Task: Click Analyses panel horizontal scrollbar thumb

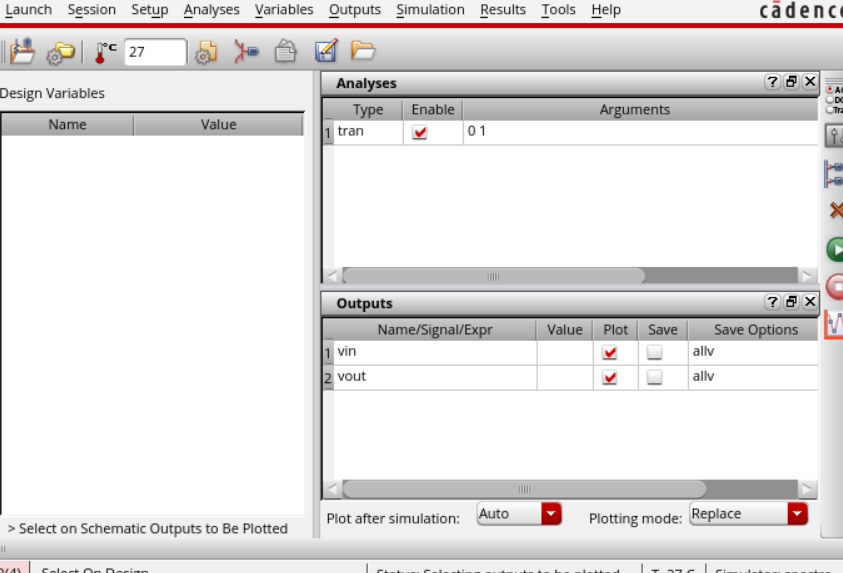Action: click(494, 277)
